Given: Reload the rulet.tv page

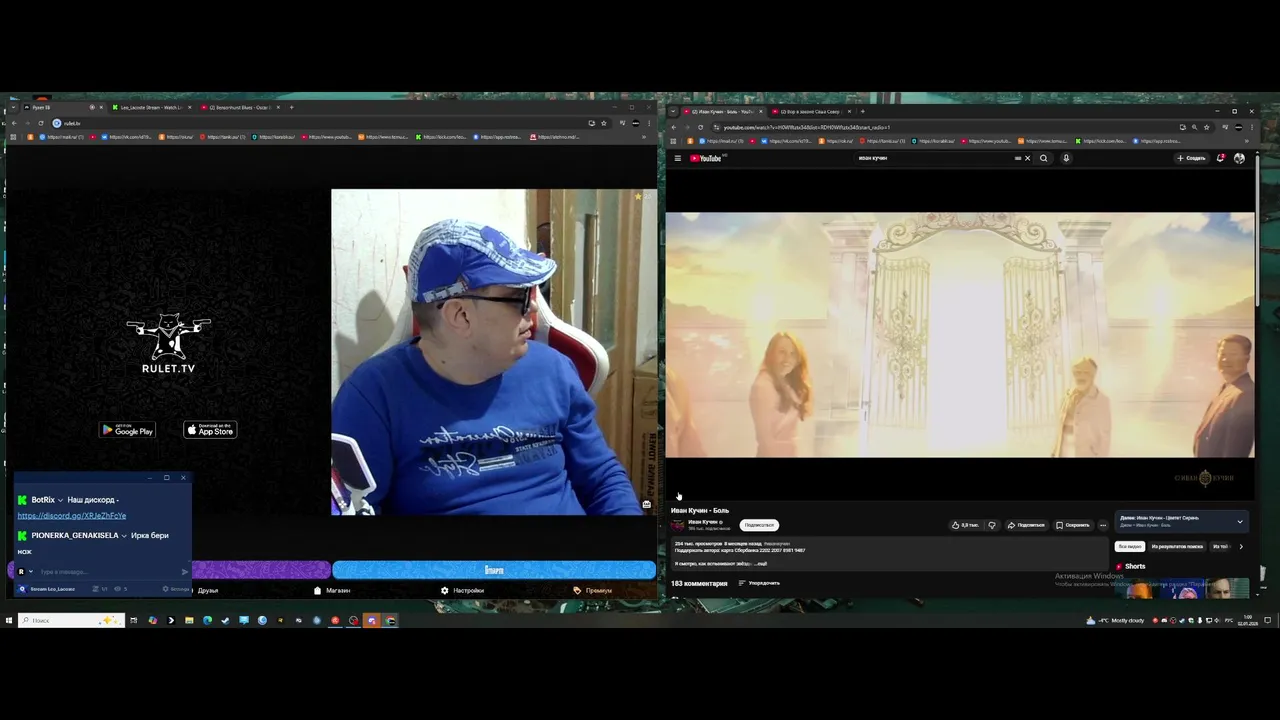Looking at the screenshot, I should coord(41,123).
